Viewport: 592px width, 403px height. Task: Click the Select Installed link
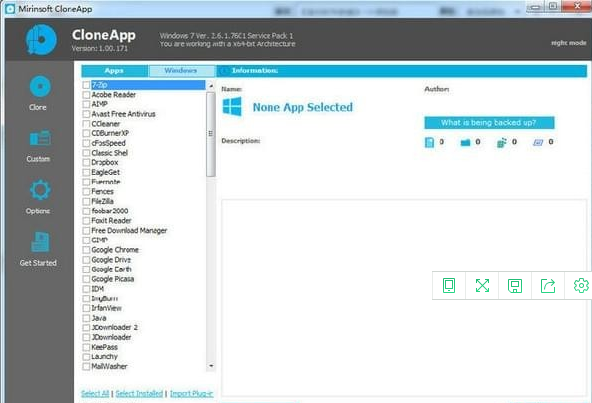[x=139, y=394]
